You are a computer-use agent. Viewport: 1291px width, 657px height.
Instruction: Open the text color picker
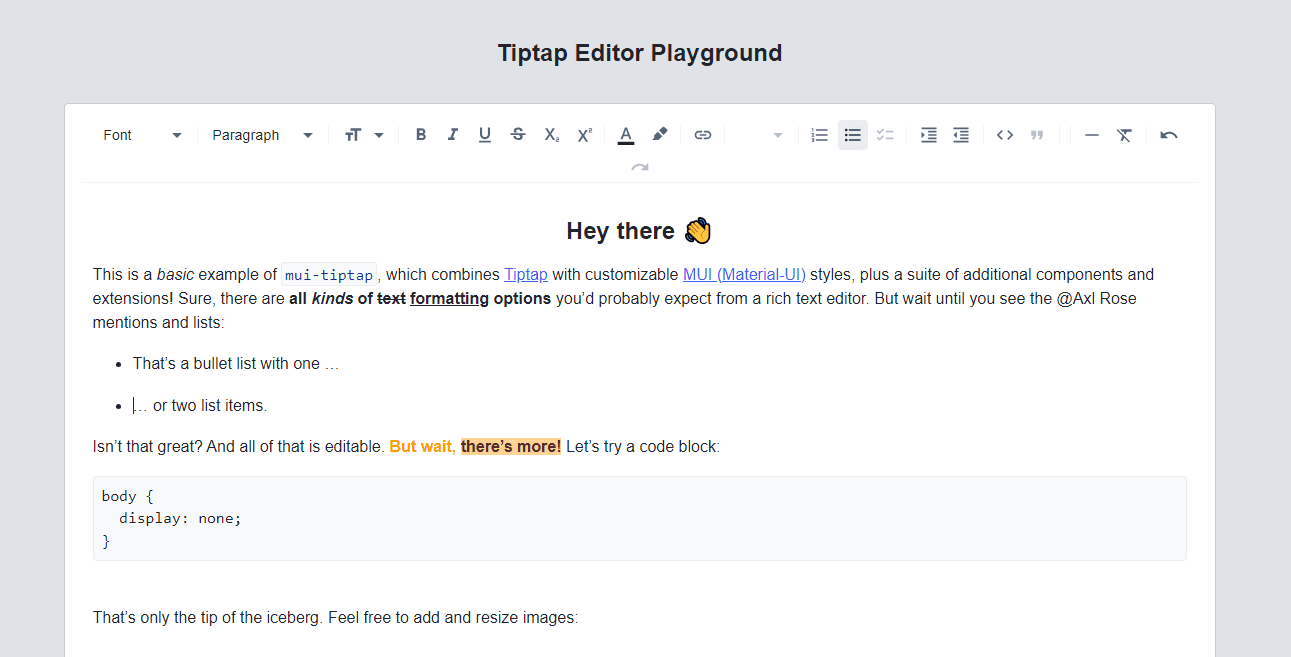pos(626,135)
